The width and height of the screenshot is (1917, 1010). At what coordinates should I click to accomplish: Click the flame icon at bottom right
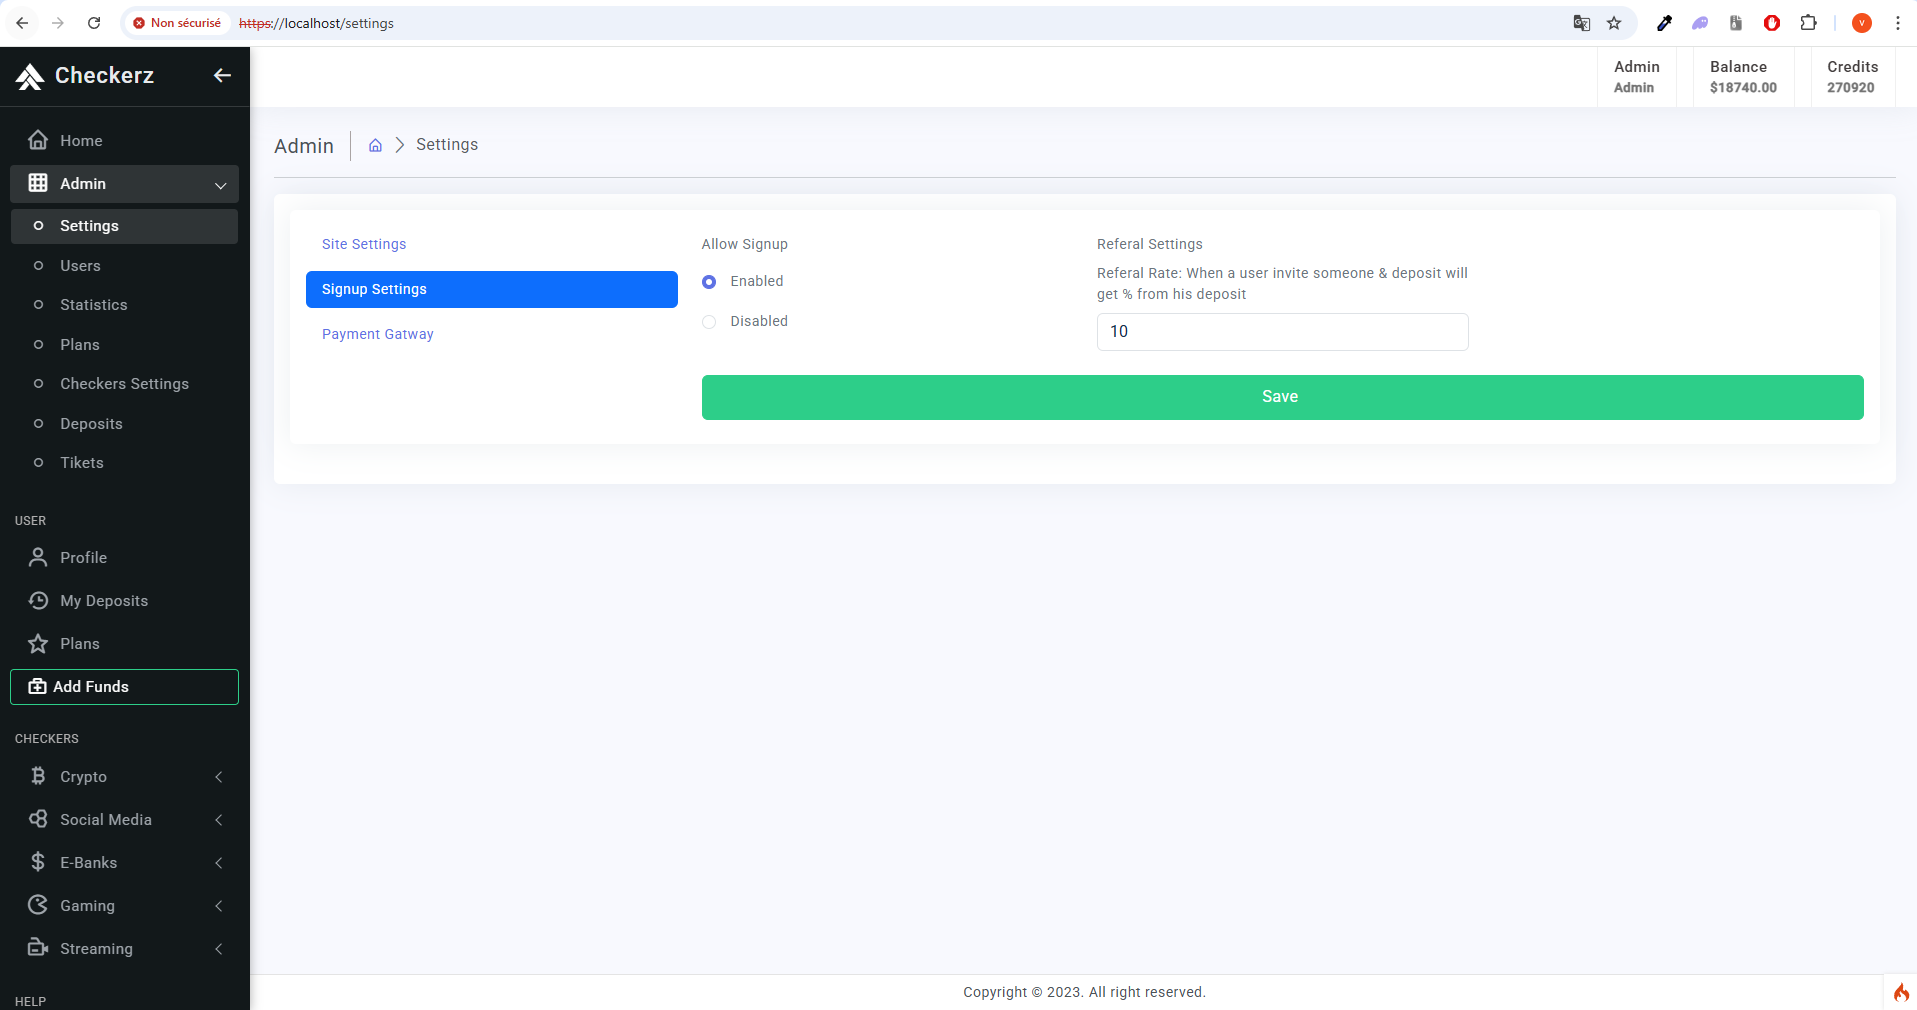click(x=1901, y=992)
